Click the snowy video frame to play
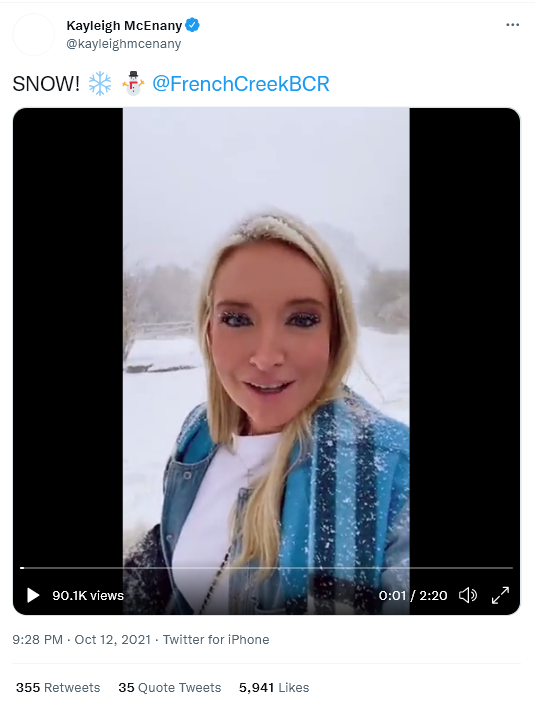 click(266, 336)
